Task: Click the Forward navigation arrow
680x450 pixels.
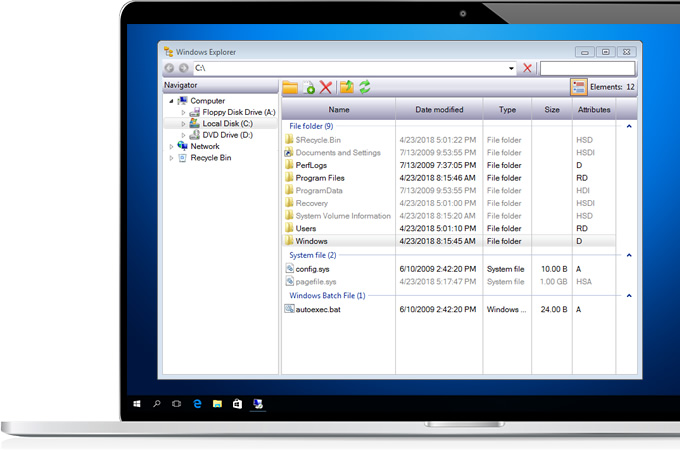Action: pyautogui.click(x=184, y=68)
